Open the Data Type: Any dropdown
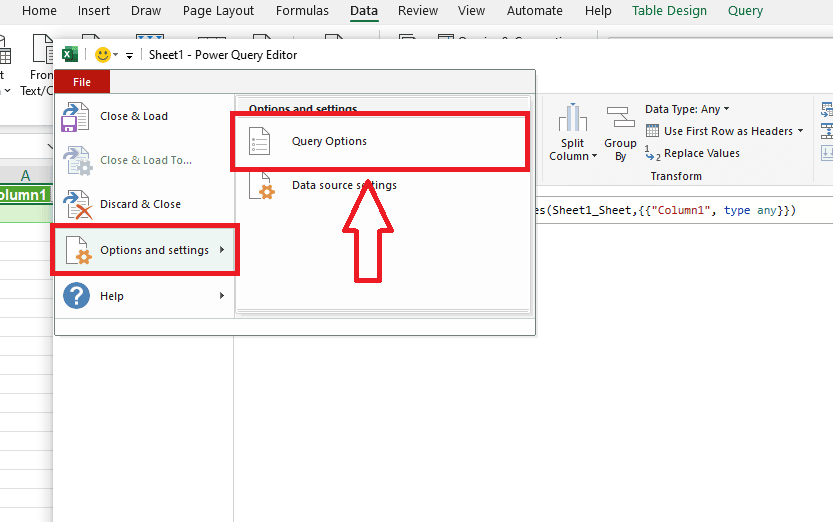Screen dimensions: 833x522 click(687, 109)
